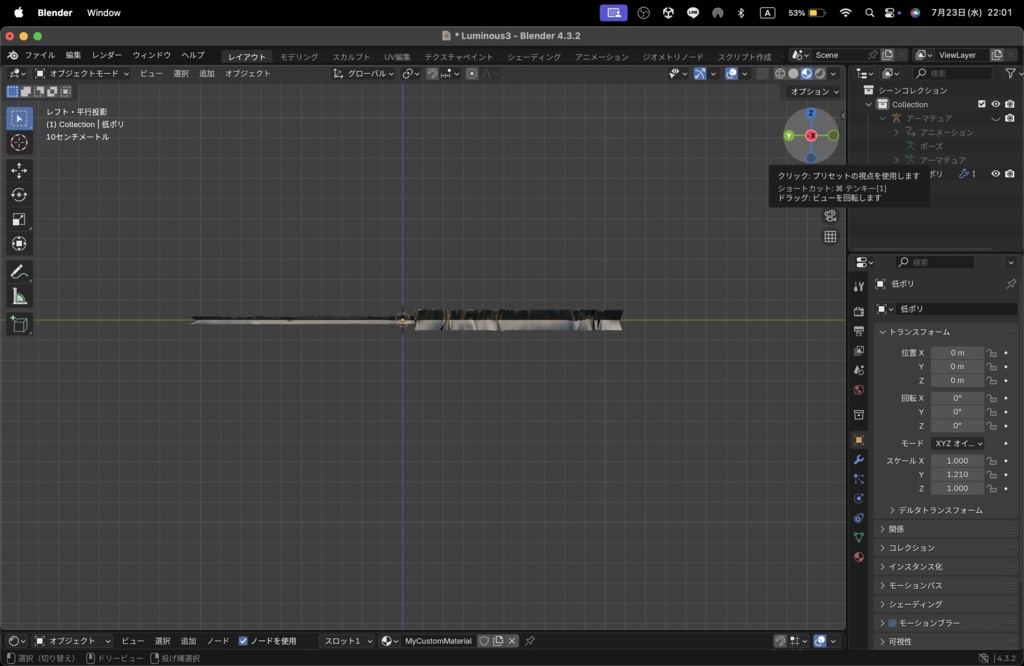
Task: Open the Modifiers properties tab
Action: 859,460
